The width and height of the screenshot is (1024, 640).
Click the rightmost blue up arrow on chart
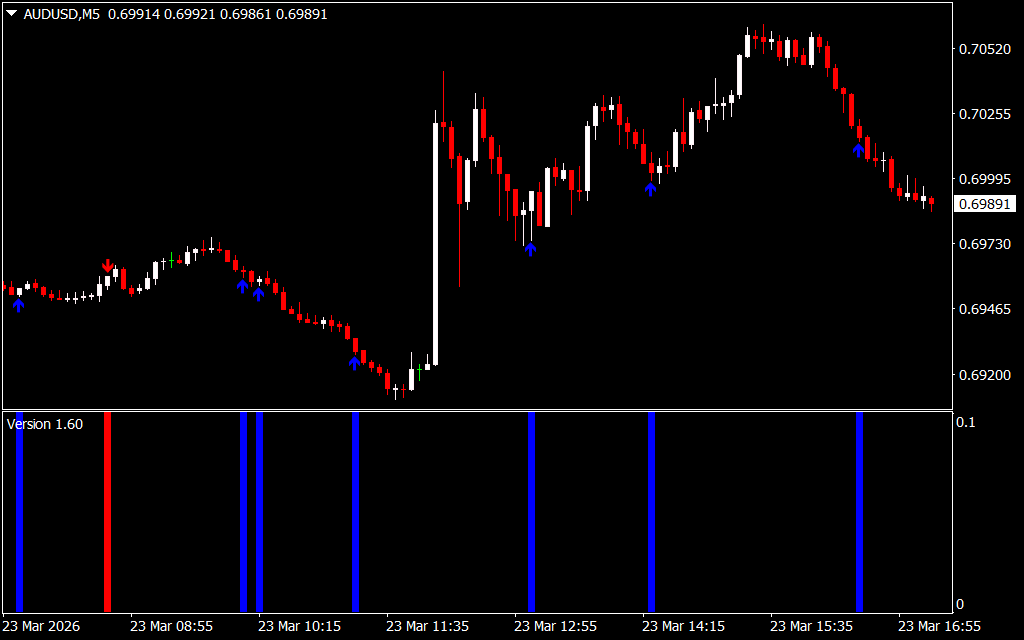[x=858, y=150]
